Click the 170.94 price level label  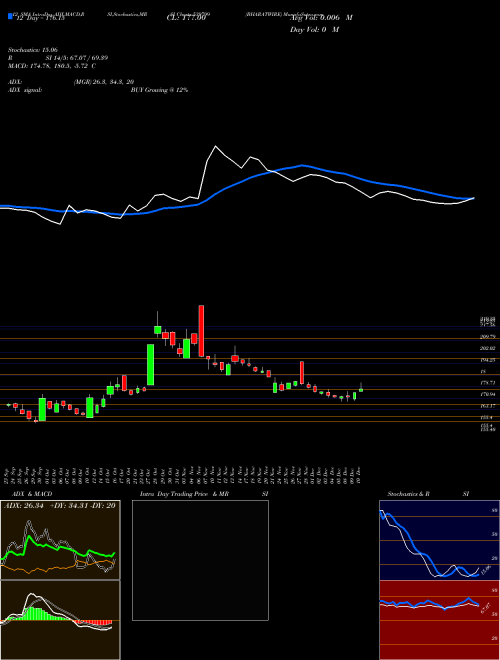[x=489, y=394]
